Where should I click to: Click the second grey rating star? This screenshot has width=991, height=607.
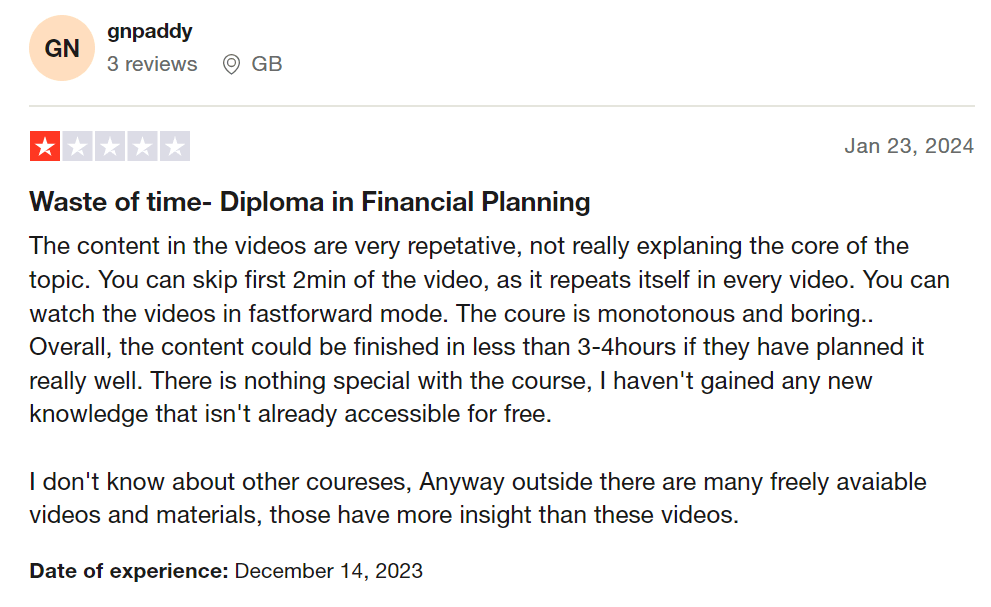point(77,147)
